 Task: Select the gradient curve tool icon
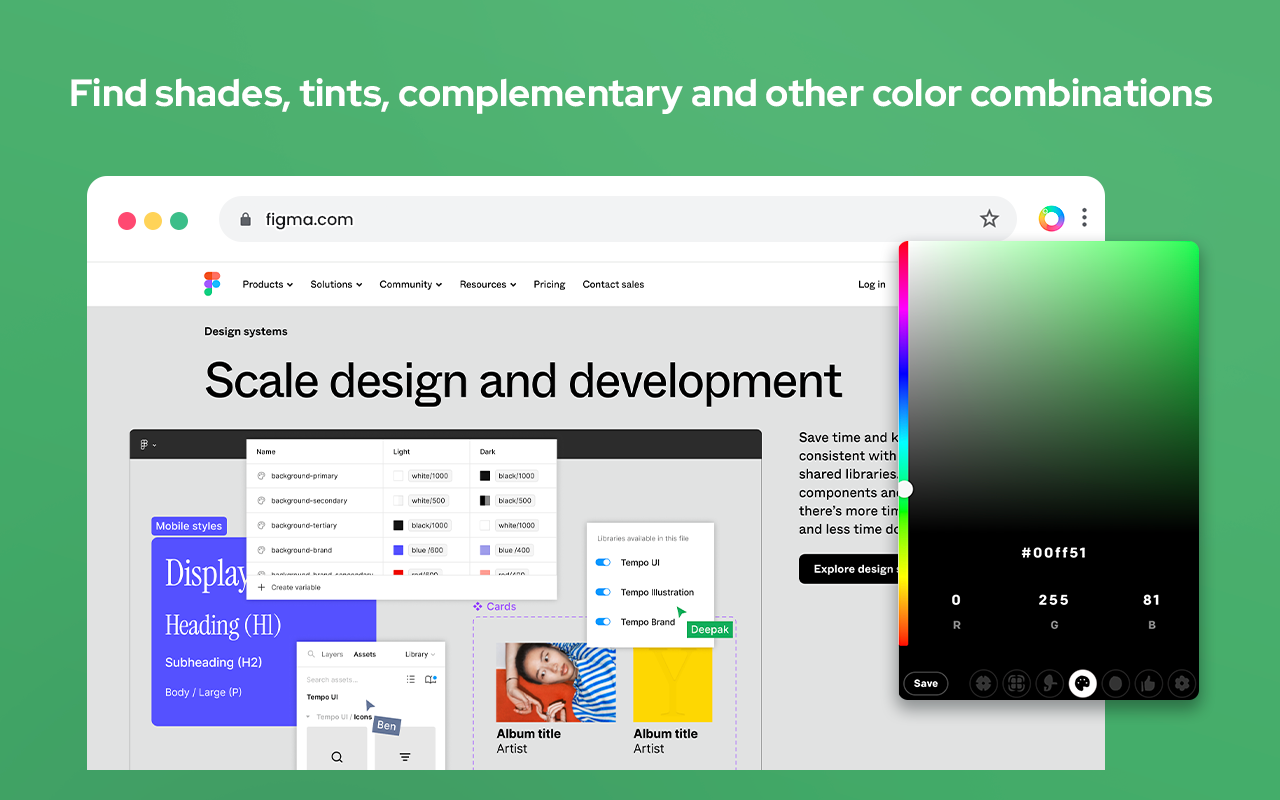[1049, 684]
